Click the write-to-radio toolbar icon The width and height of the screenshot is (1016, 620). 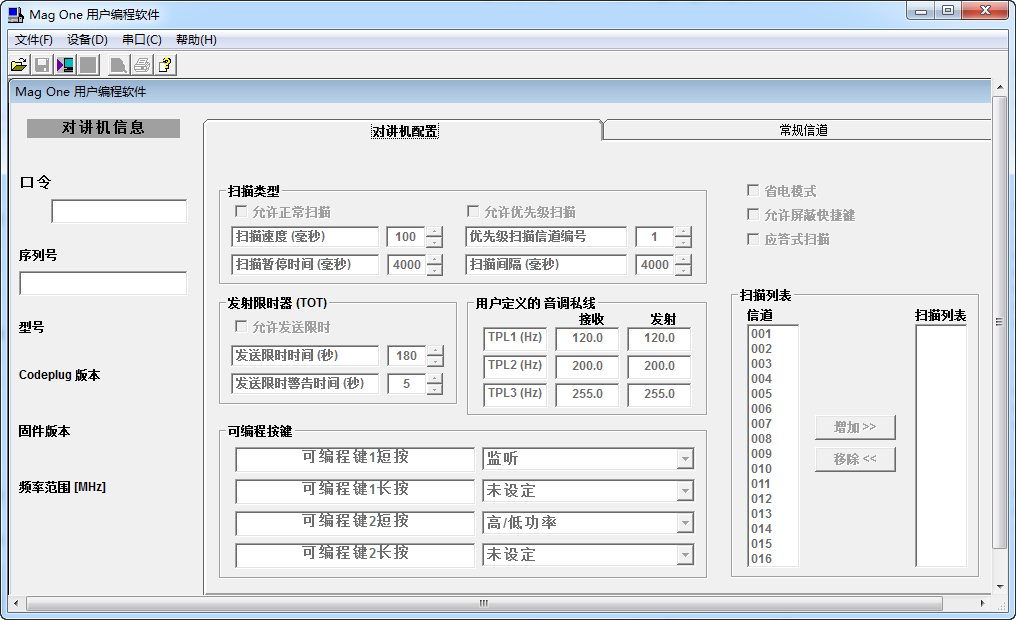pos(87,64)
